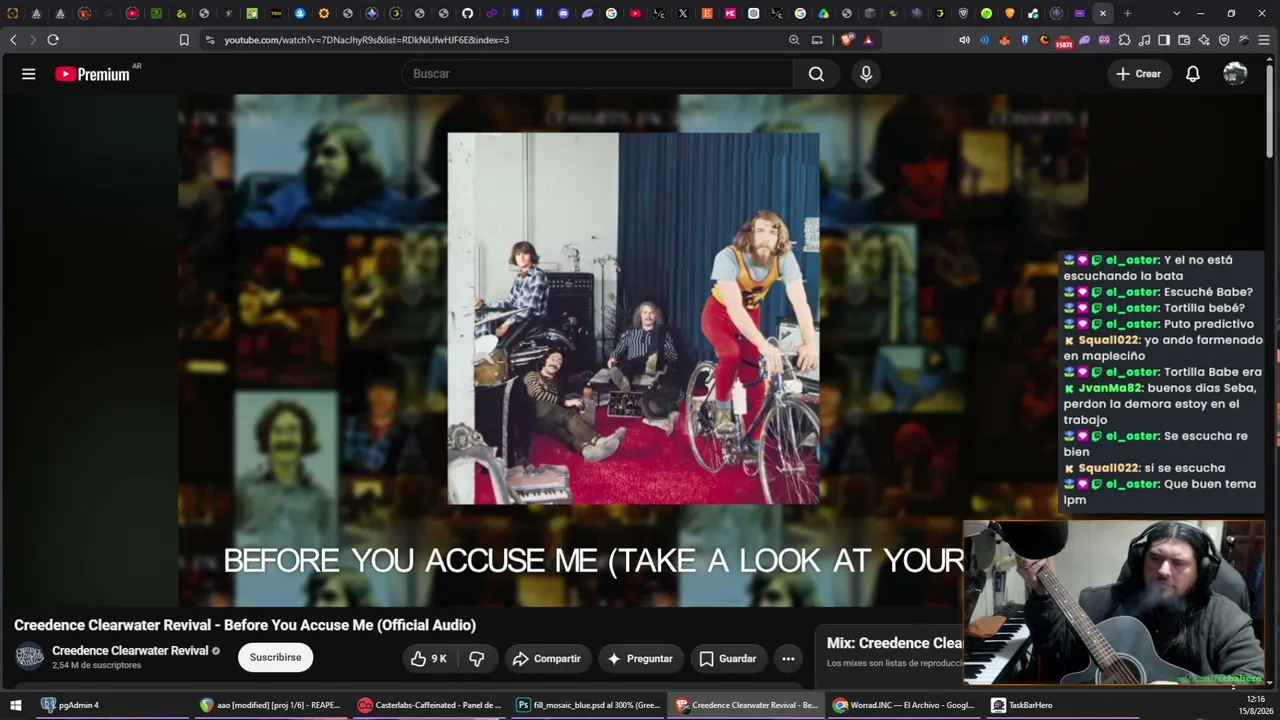Screen dimensions: 1280x720
Task: Go back with the browser back arrow
Action: tap(13, 40)
